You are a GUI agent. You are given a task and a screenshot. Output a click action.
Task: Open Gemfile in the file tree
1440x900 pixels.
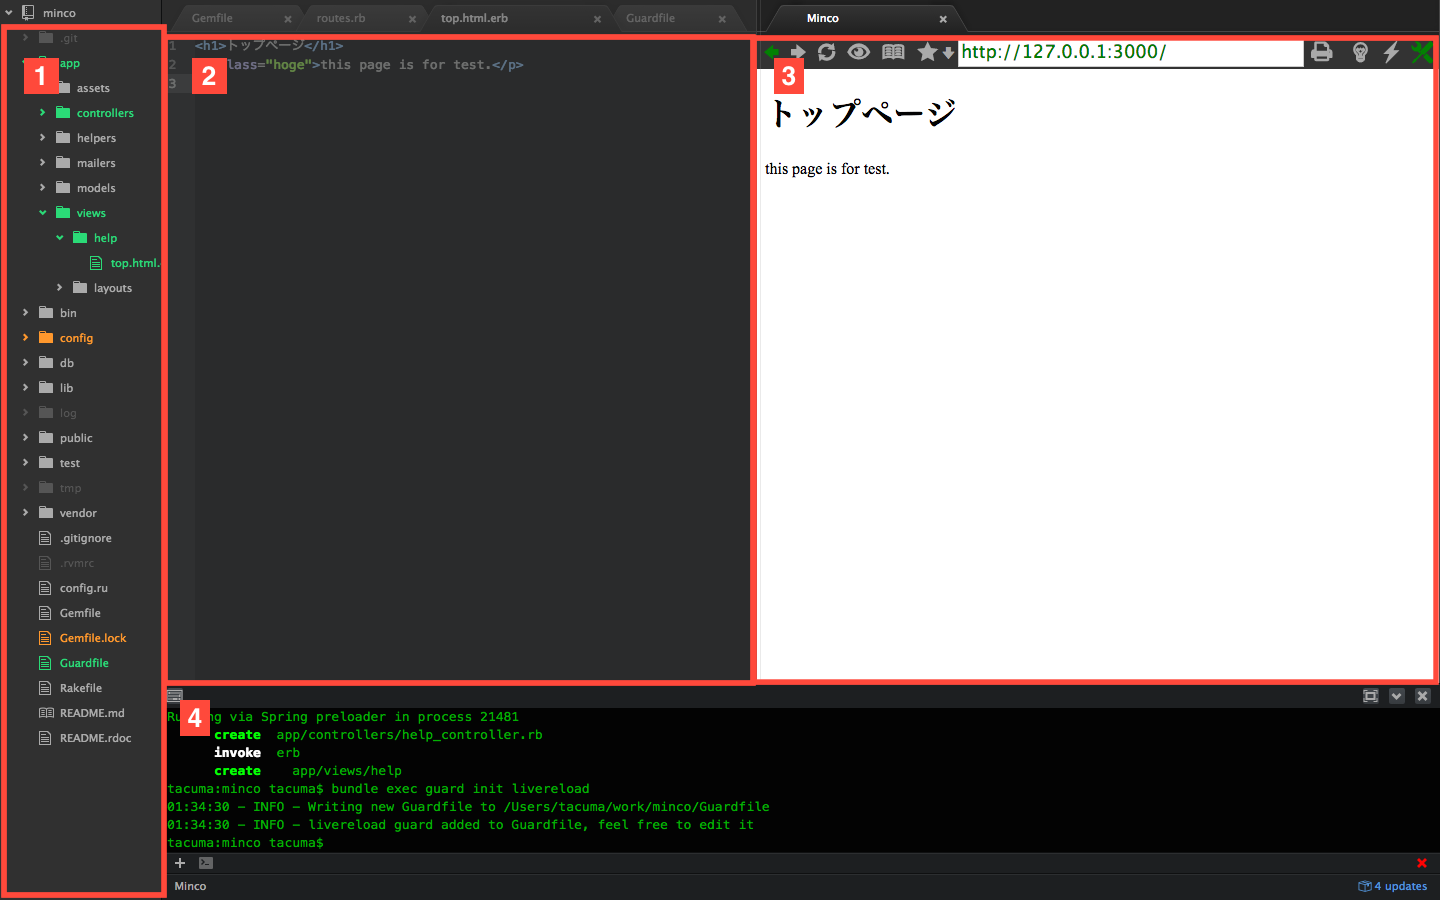[70, 613]
